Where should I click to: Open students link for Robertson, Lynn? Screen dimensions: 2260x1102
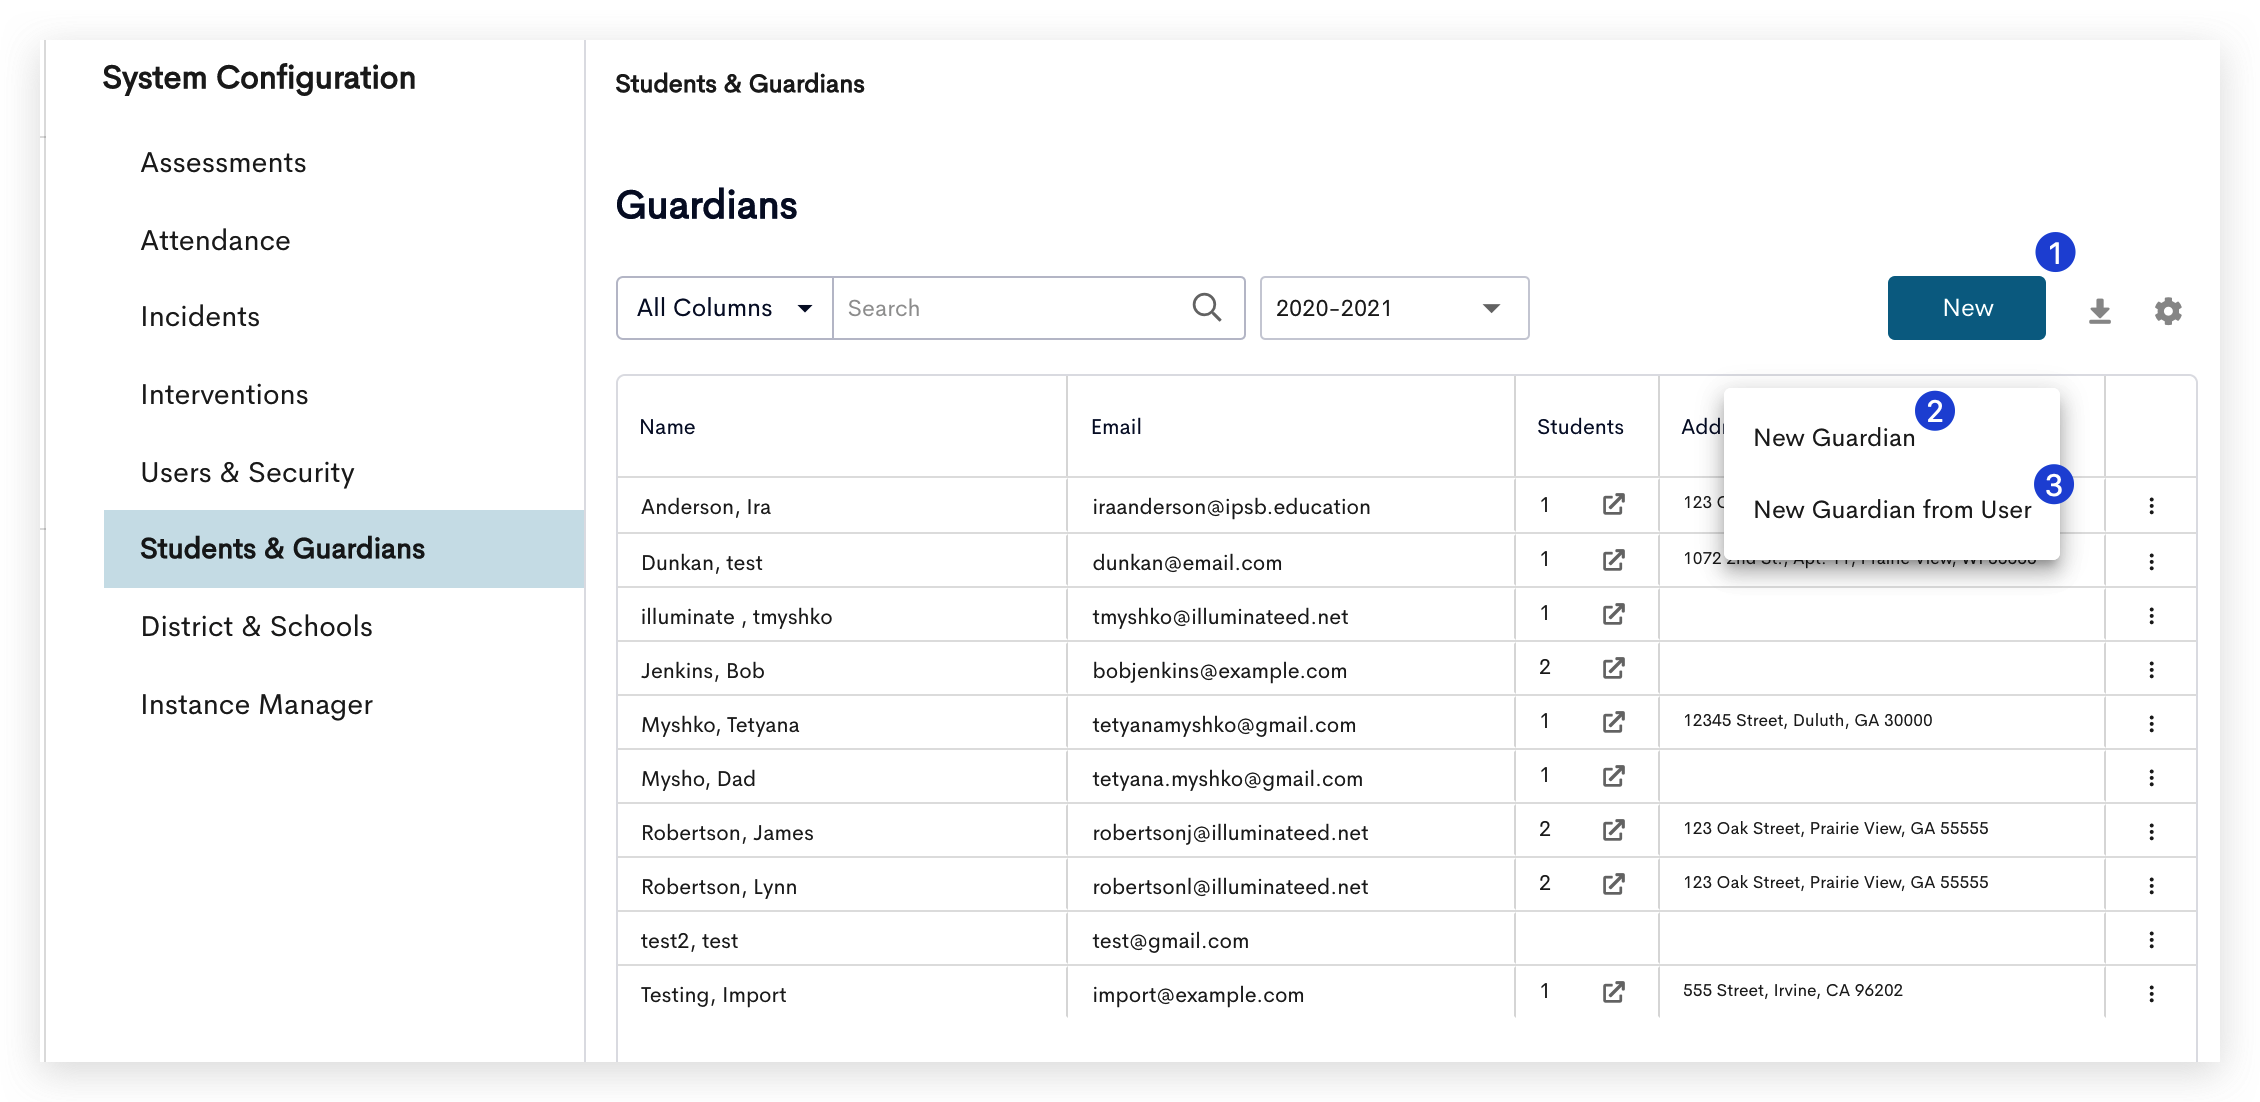[1613, 884]
